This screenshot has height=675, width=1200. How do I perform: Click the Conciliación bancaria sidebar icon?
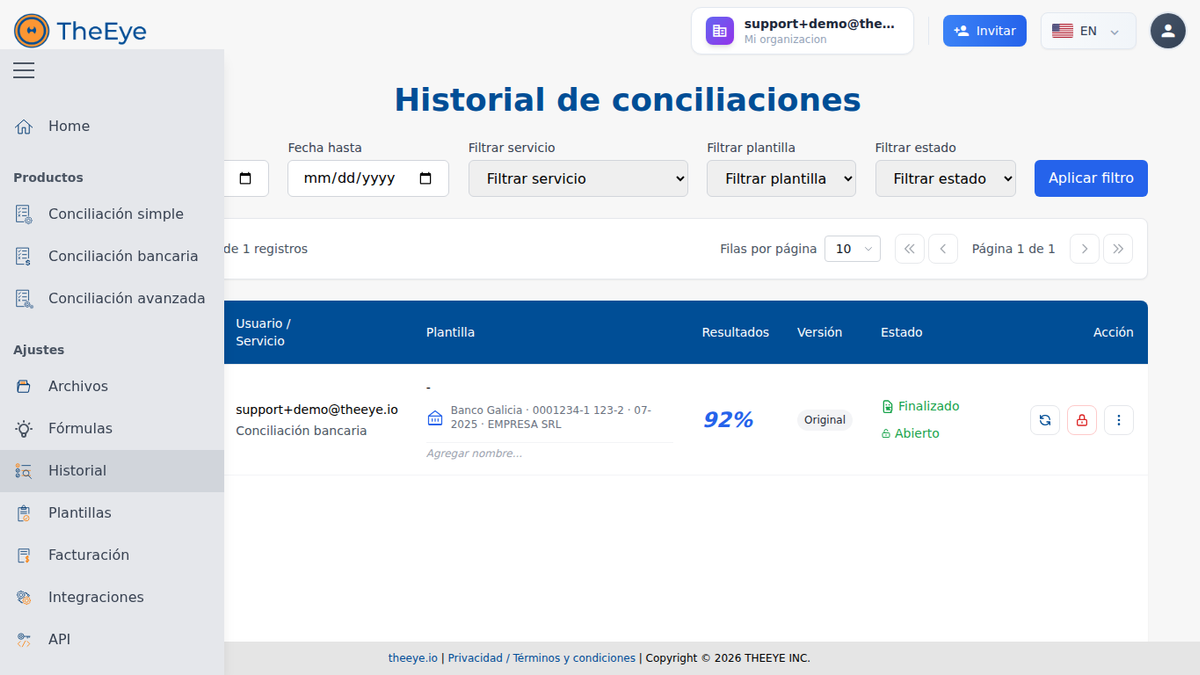24,256
